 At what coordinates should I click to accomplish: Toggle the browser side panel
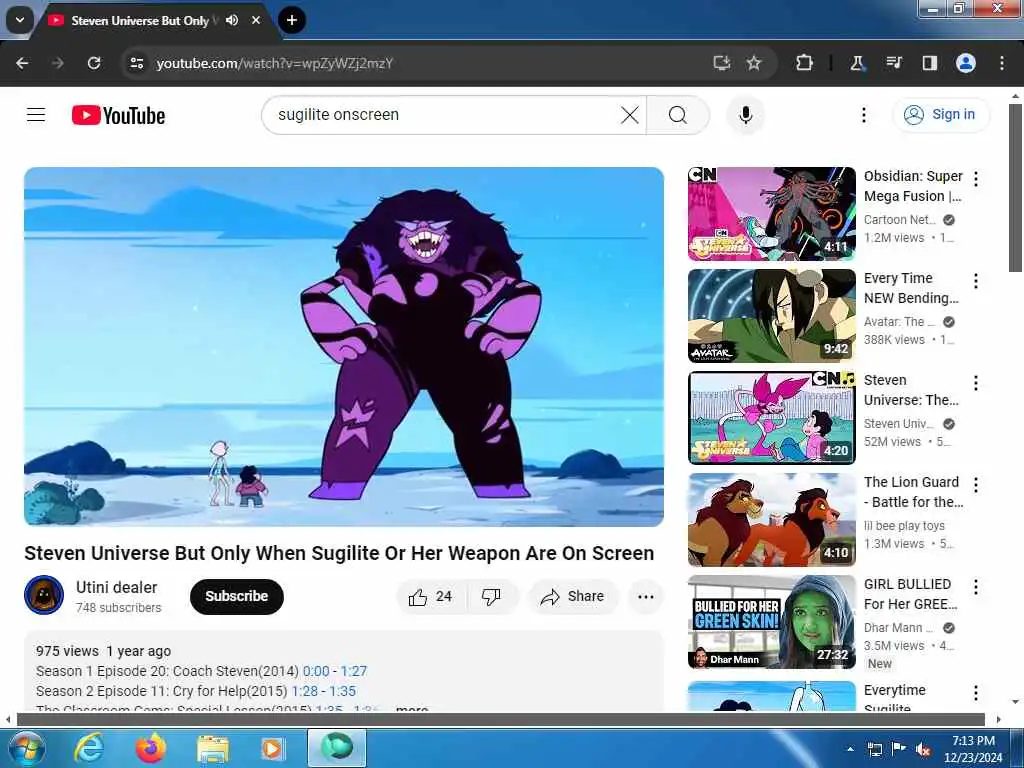coord(929,63)
